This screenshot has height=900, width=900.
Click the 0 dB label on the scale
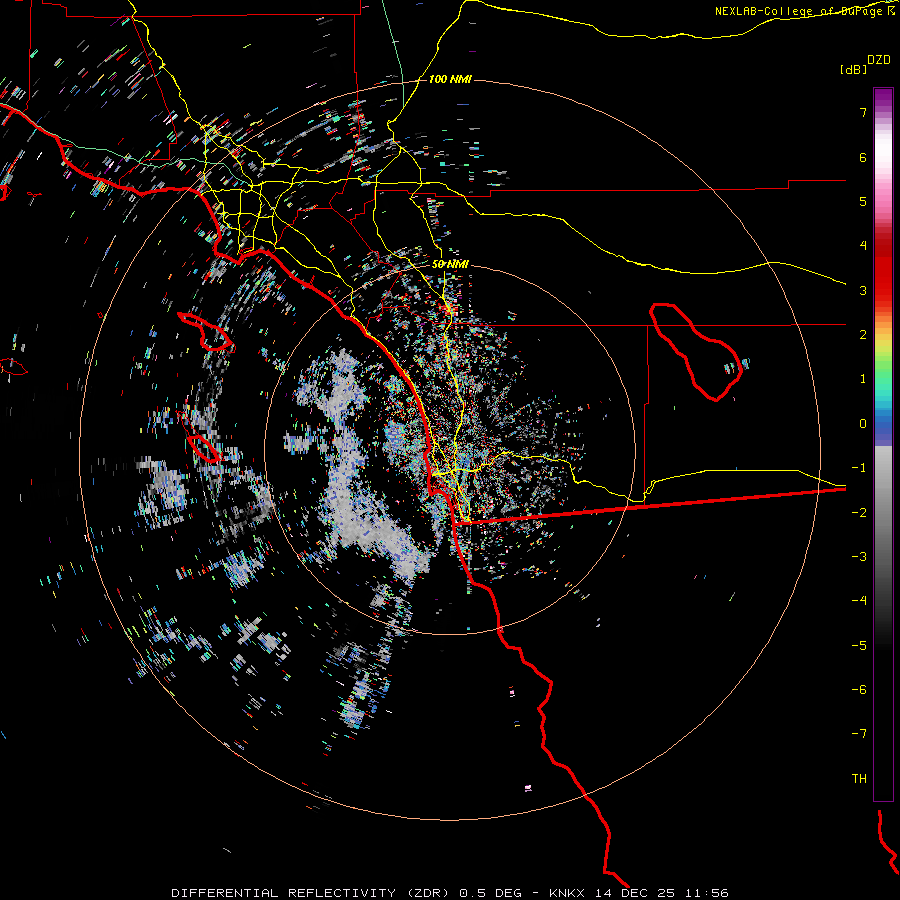[863, 424]
